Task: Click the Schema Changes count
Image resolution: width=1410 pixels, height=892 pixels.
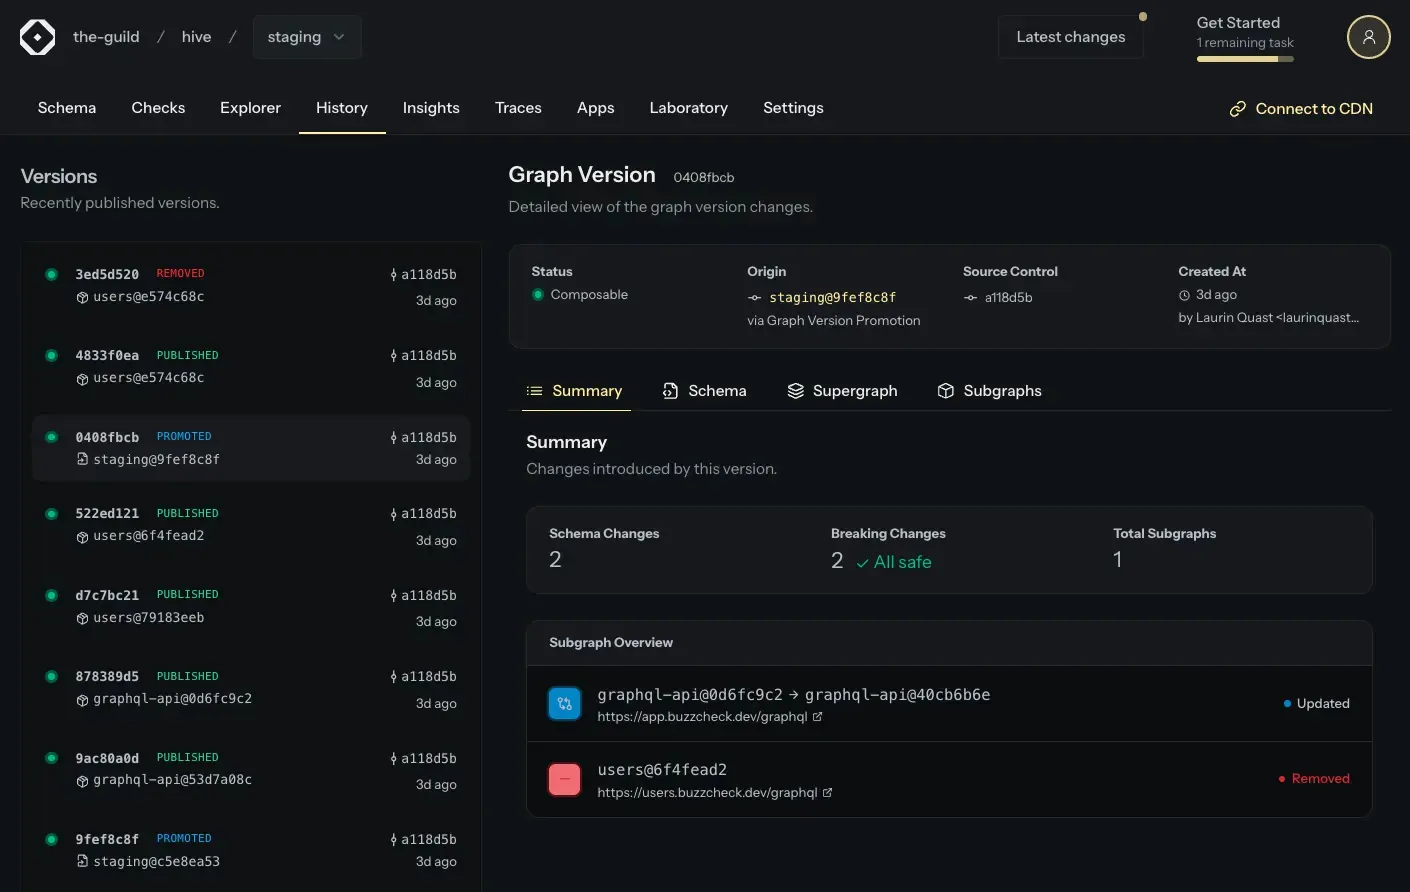Action: 555,560
